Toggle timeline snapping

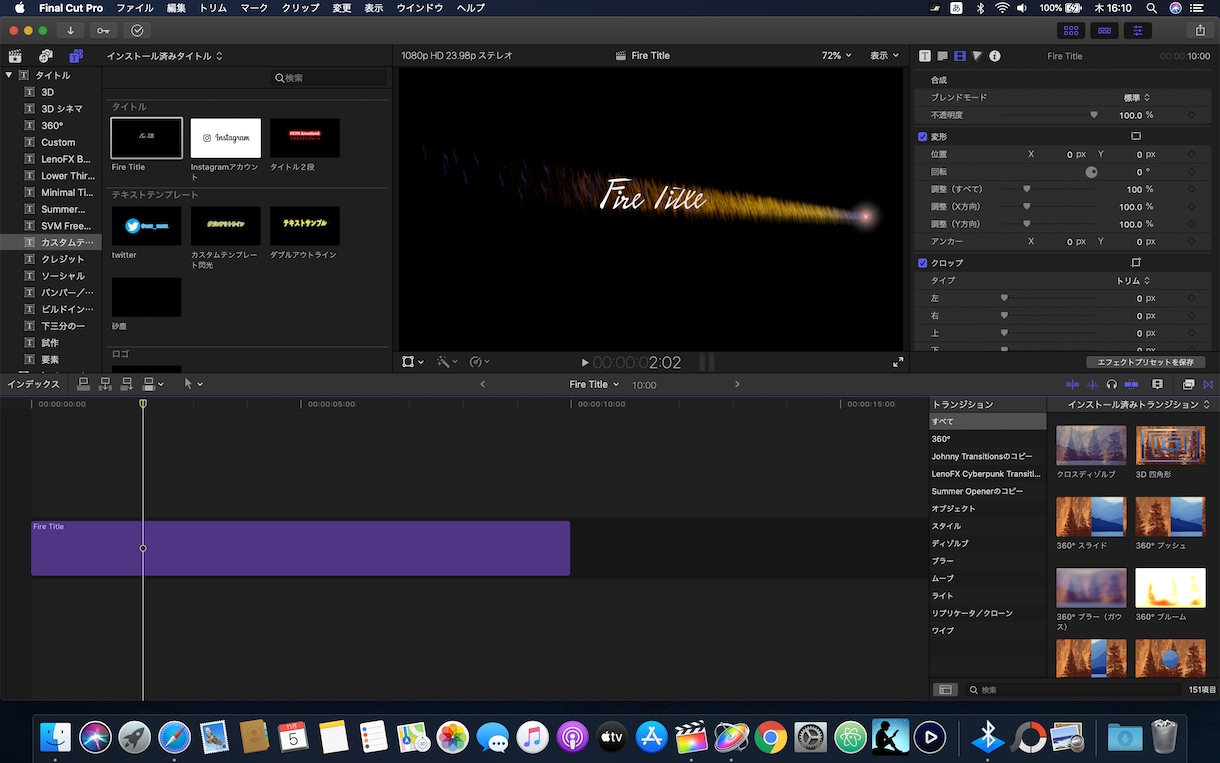(1131, 384)
